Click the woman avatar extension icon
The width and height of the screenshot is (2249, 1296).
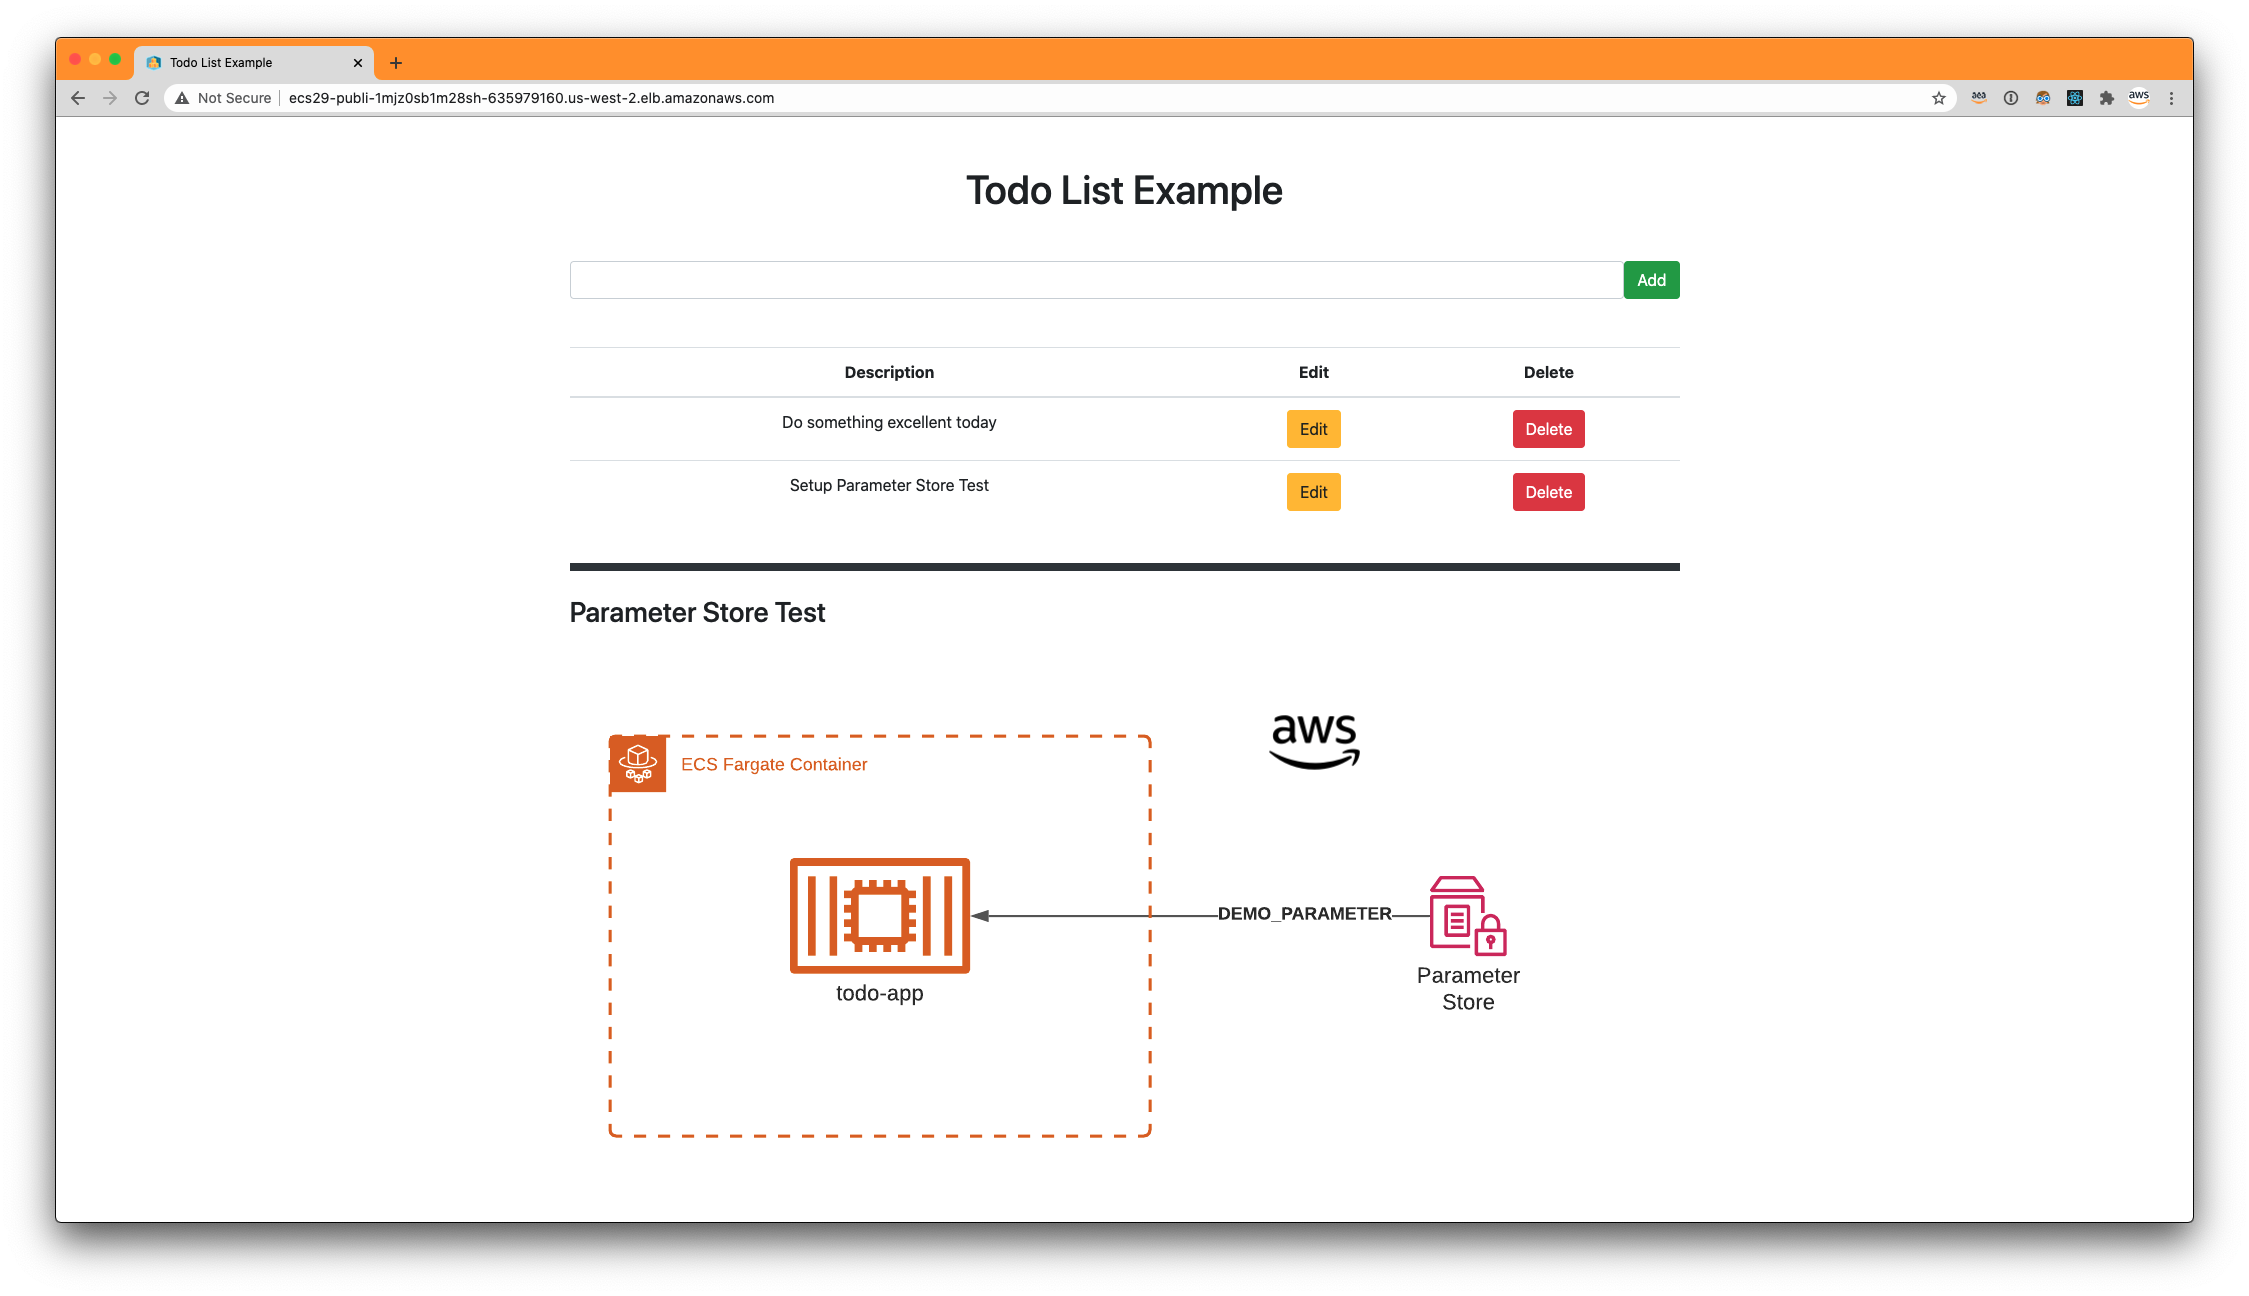[2042, 98]
